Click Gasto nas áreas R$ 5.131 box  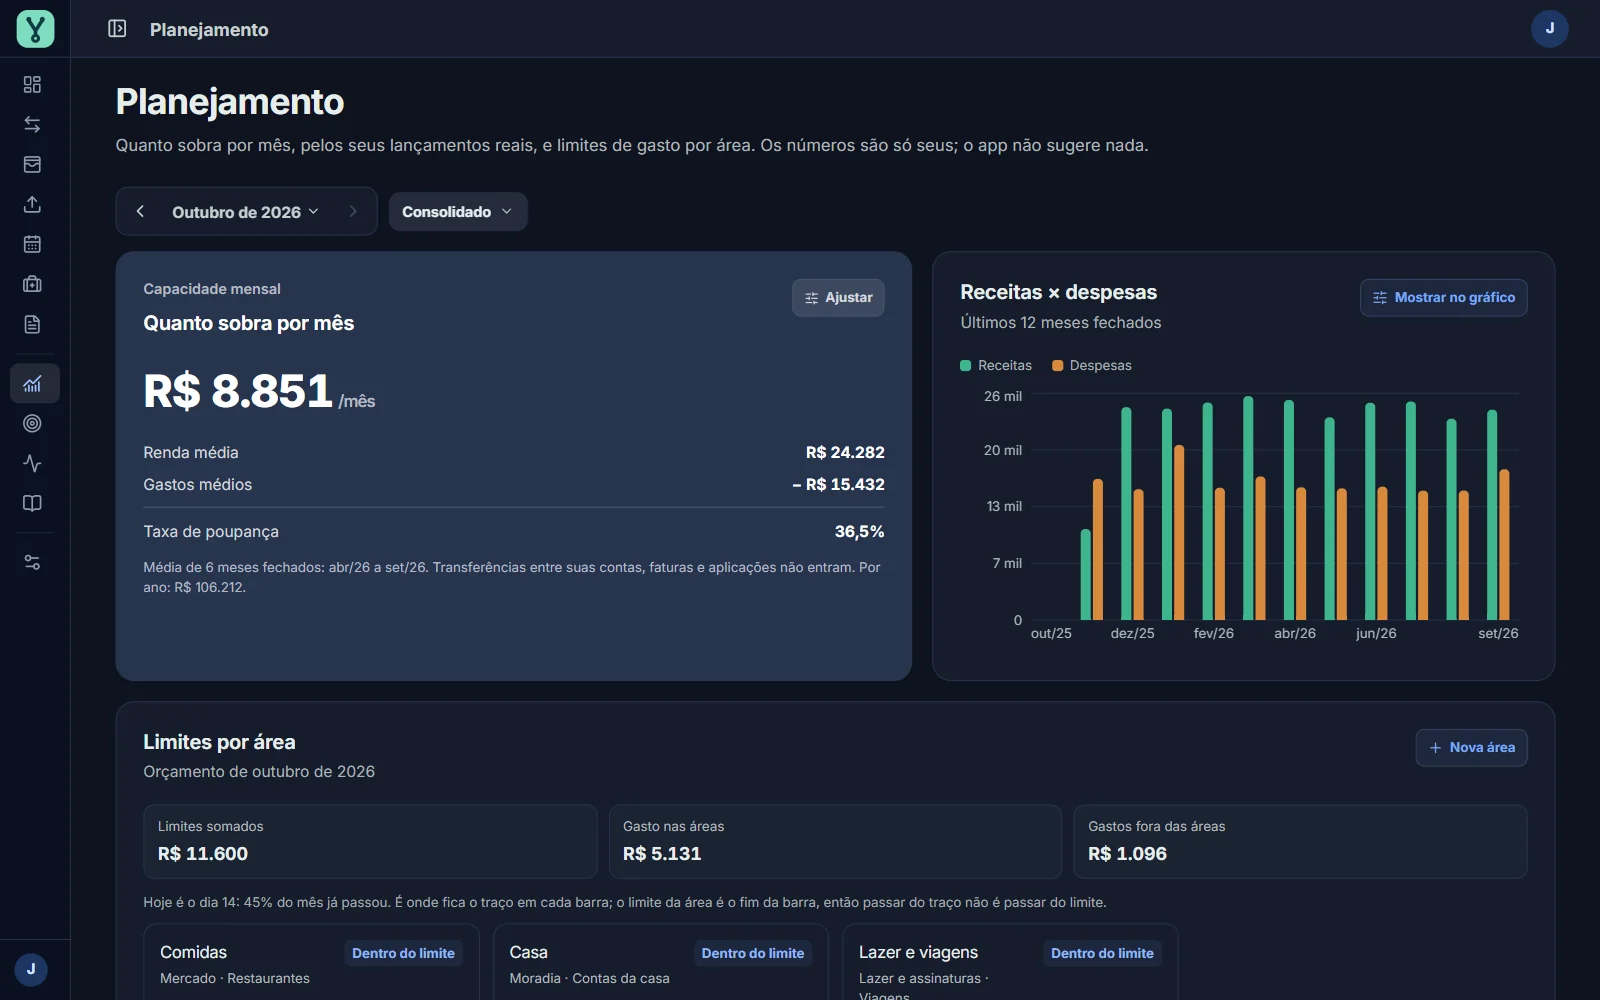pos(835,842)
